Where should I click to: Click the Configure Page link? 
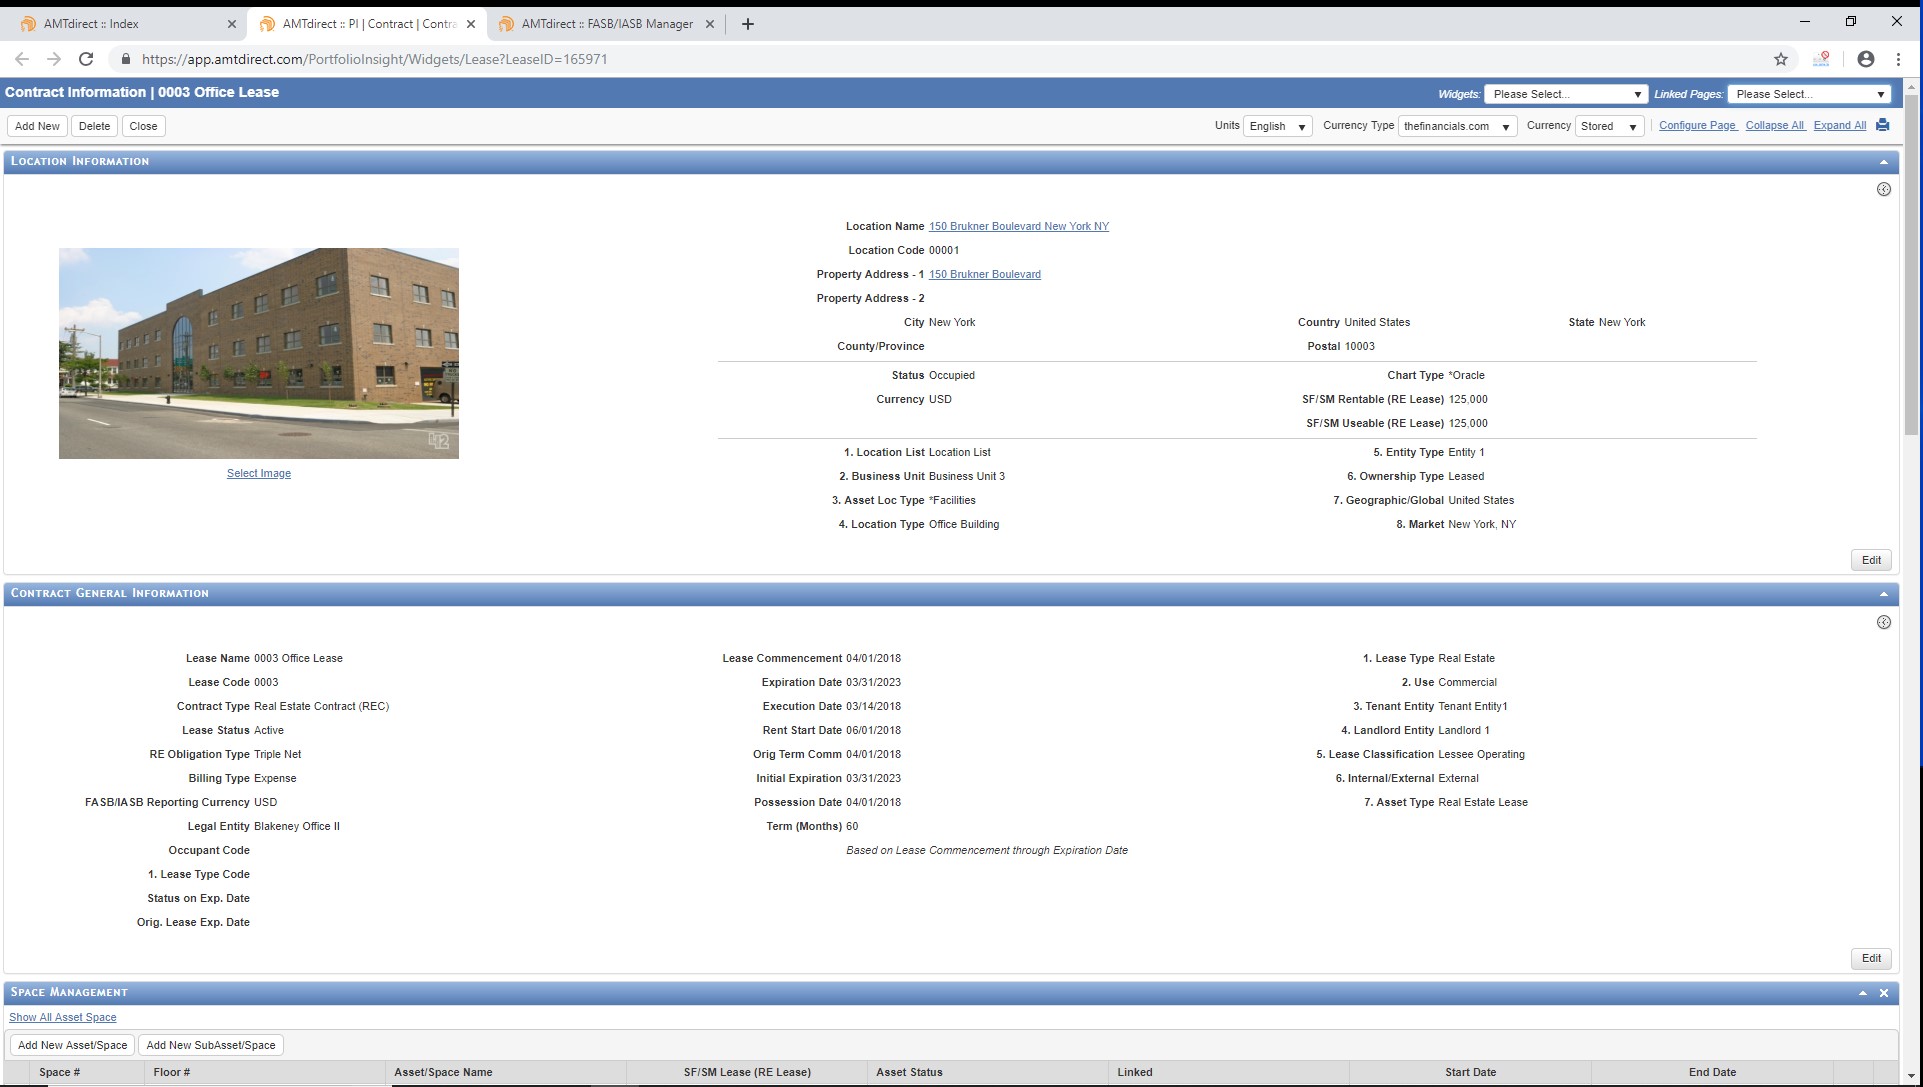(x=1697, y=125)
